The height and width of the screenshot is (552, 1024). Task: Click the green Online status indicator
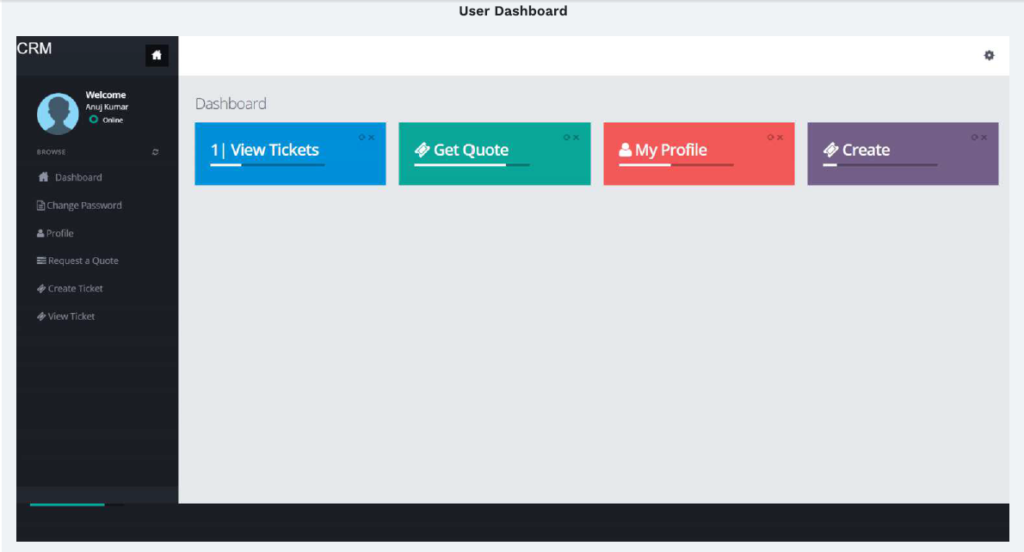point(93,120)
